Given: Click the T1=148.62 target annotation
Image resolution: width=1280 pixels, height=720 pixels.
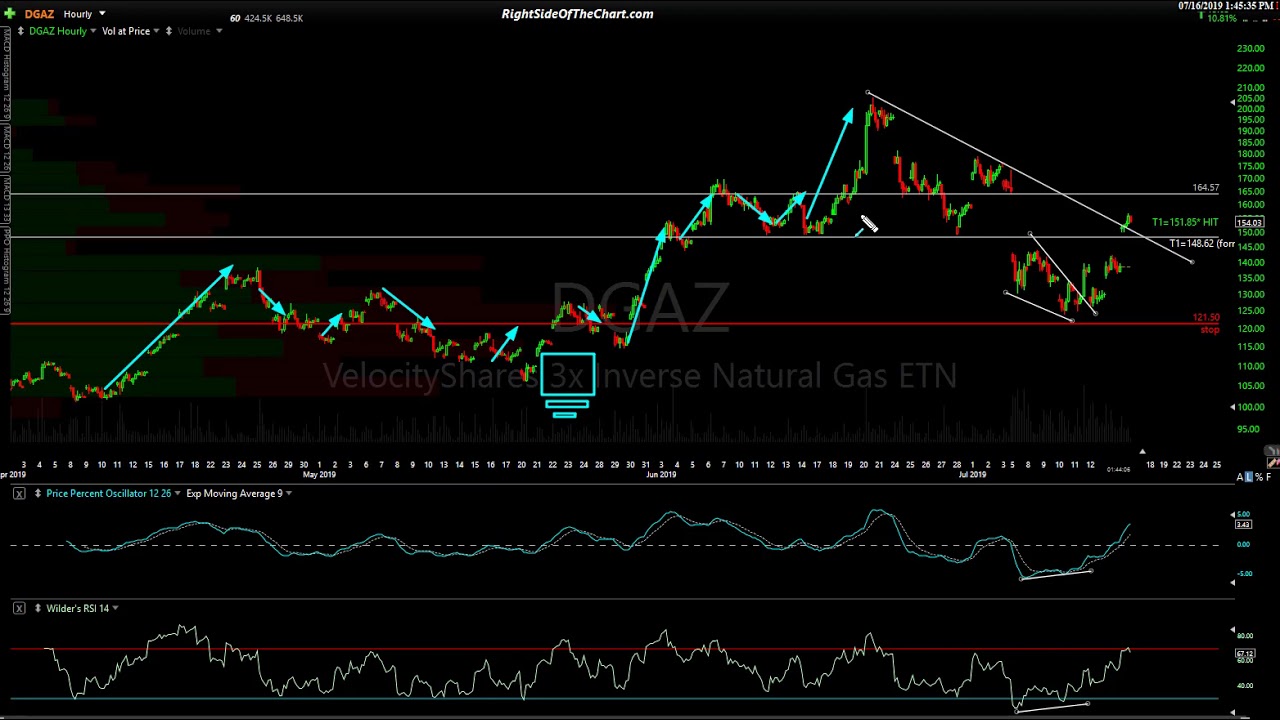Looking at the screenshot, I should click(1202, 244).
